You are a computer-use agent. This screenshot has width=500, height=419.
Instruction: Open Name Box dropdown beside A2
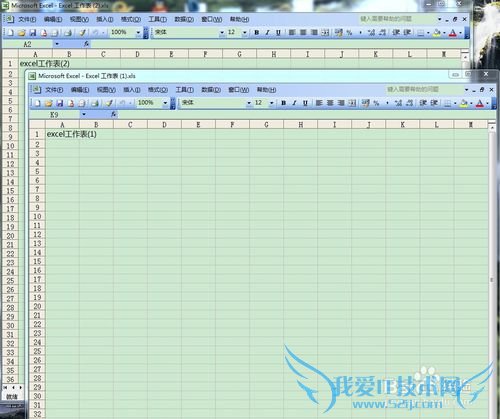tap(57, 44)
